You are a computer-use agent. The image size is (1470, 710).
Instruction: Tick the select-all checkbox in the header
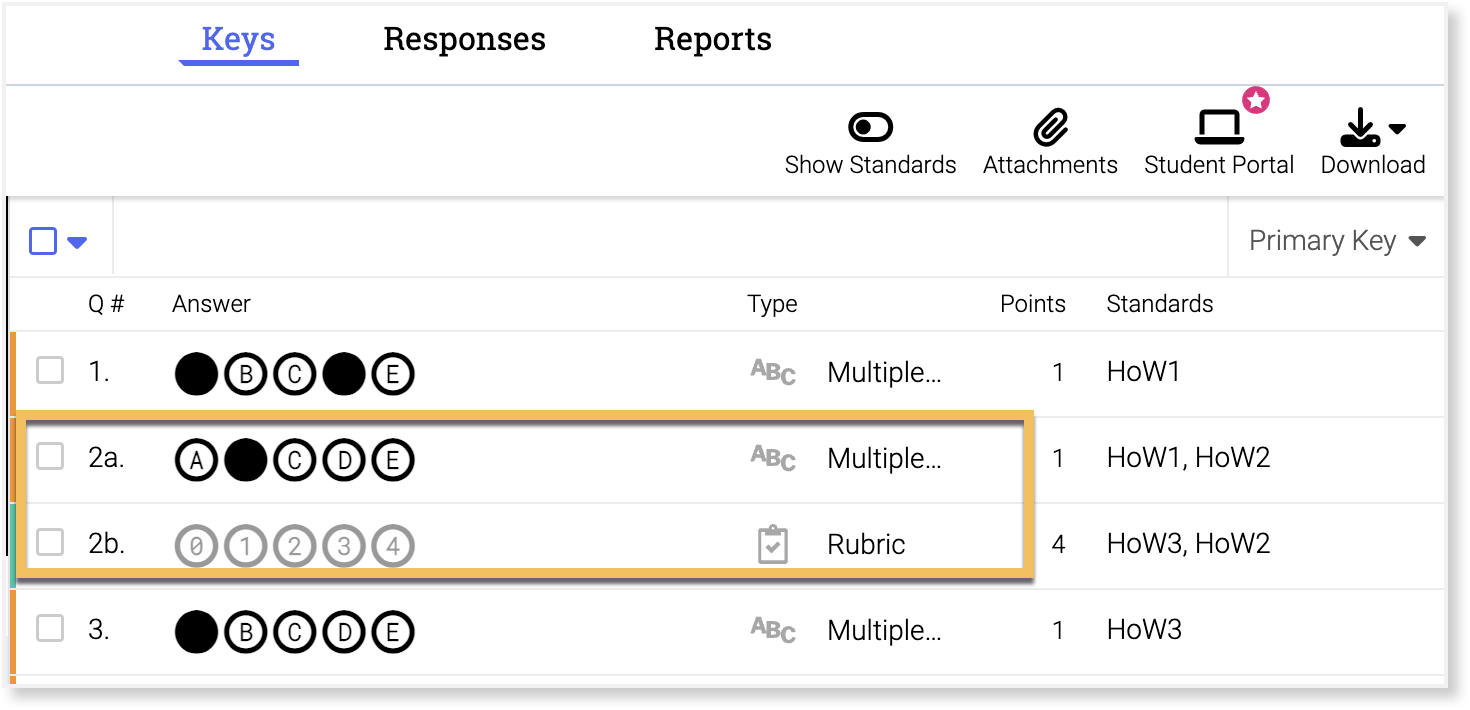[43, 241]
